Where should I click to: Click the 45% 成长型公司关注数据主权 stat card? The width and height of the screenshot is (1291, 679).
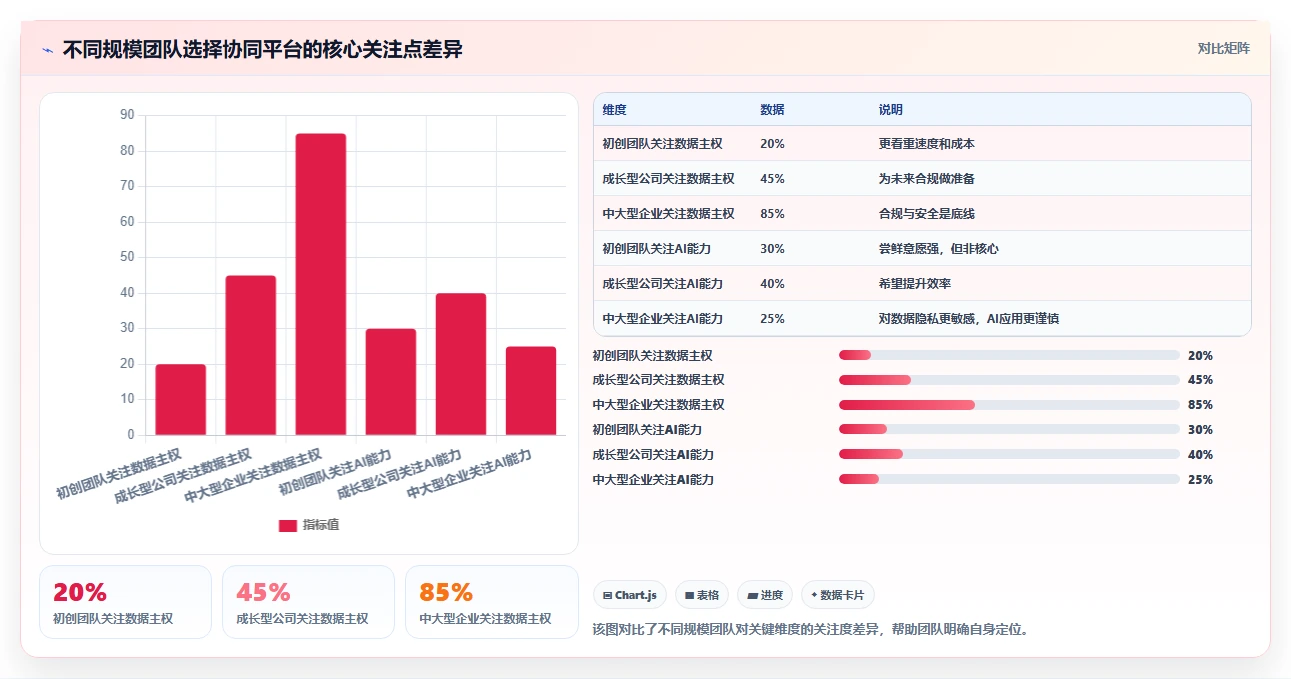point(308,602)
